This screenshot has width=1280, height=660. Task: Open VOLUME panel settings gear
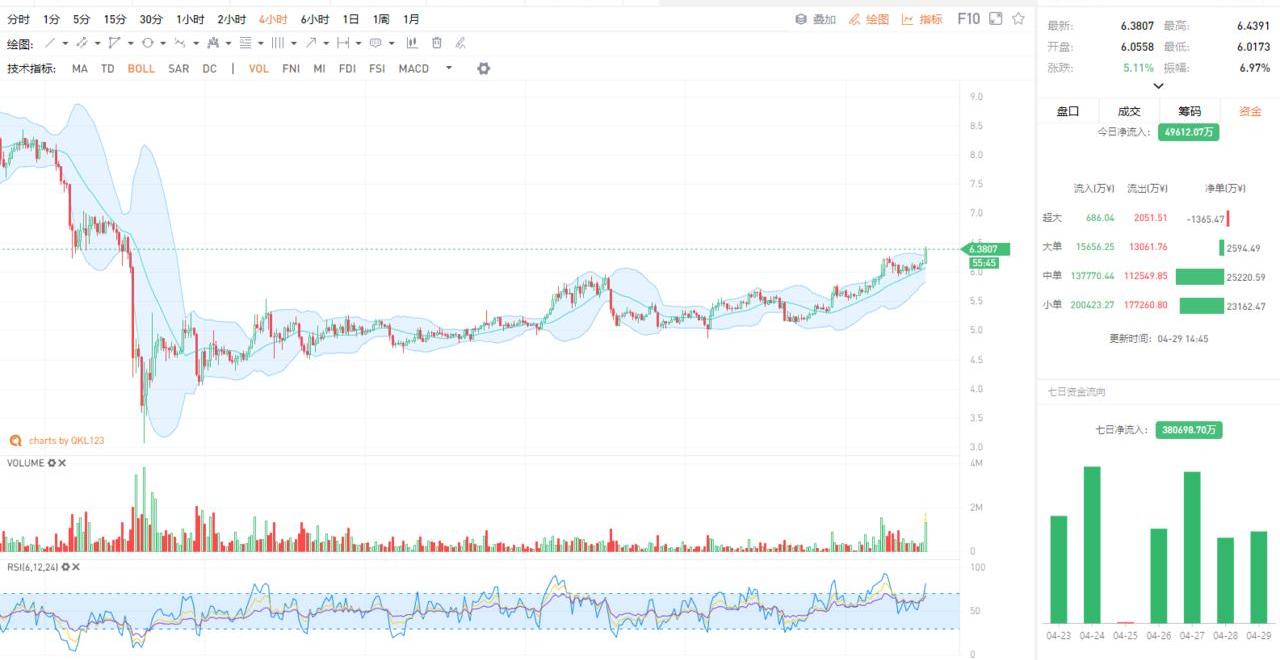[51, 463]
